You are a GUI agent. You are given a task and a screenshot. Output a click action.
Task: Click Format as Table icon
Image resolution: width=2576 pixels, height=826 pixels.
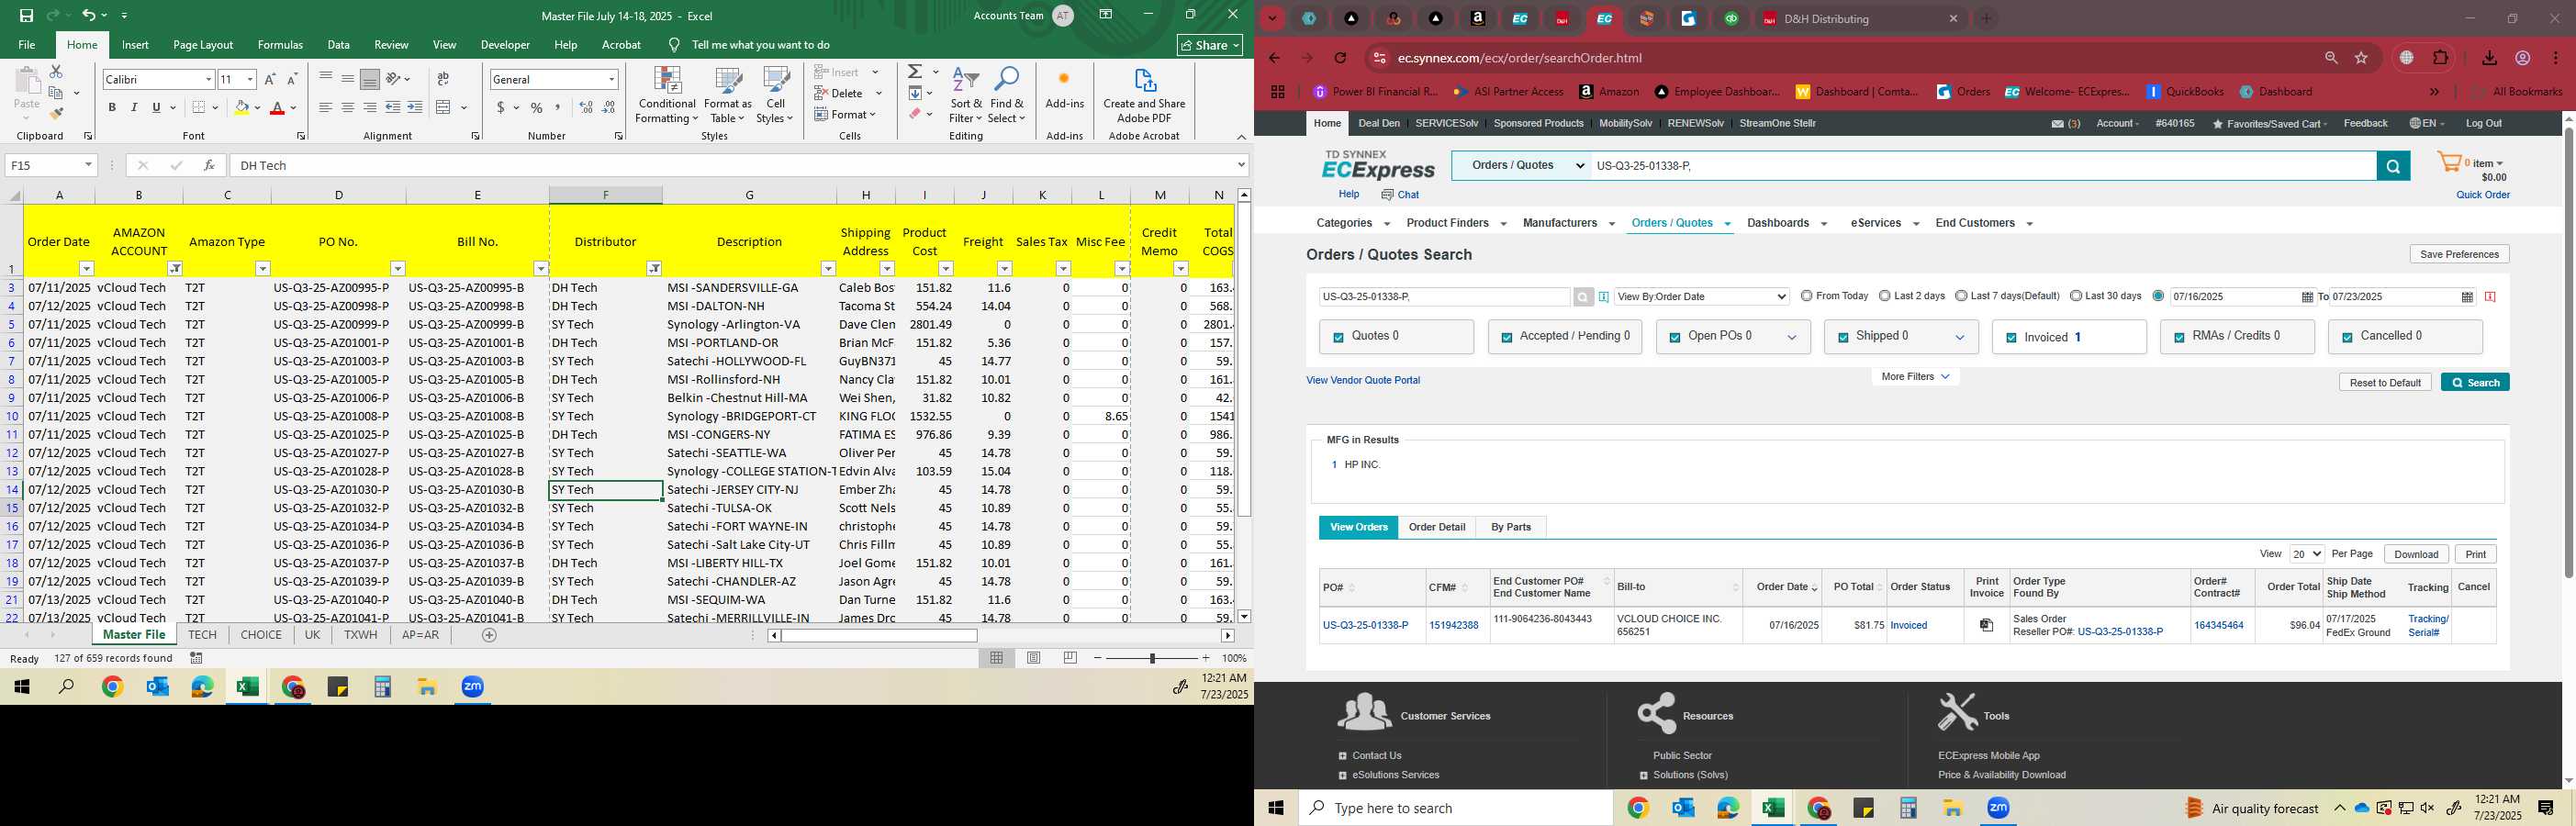728,95
